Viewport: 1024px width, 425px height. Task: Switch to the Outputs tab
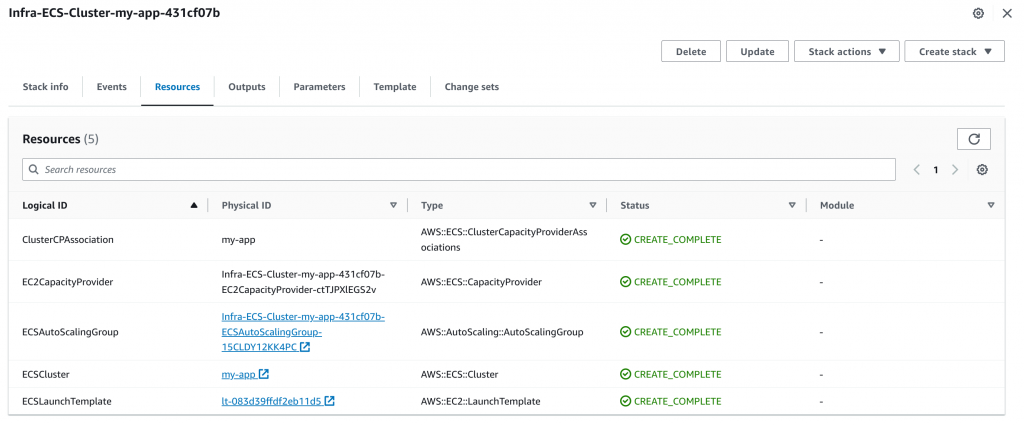pyautogui.click(x=246, y=87)
